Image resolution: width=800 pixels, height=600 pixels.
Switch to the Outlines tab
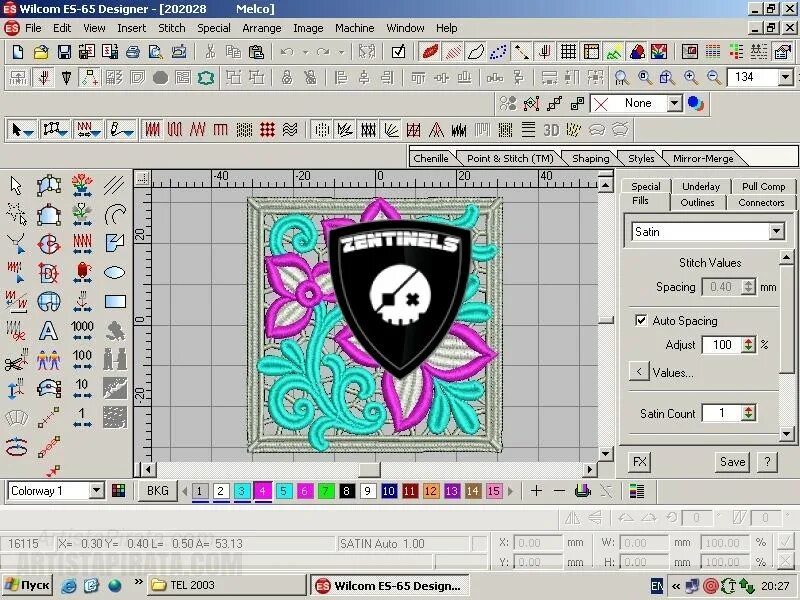(697, 203)
